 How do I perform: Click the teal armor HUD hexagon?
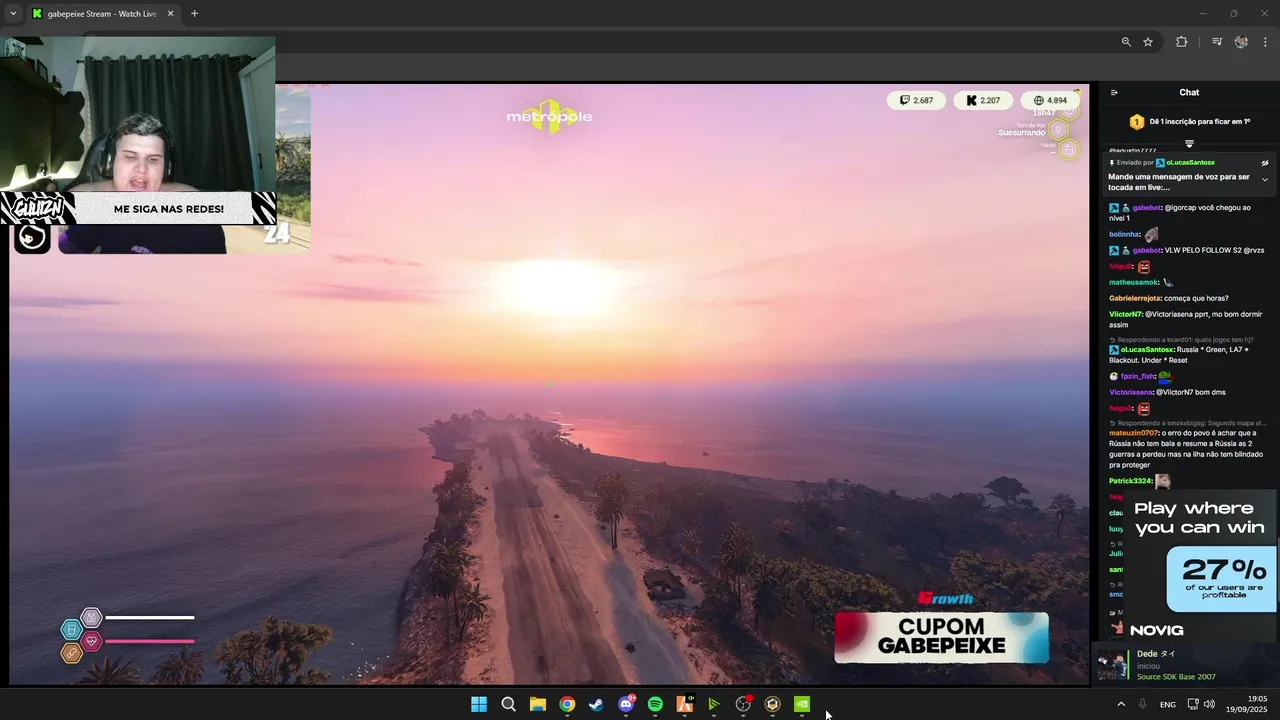point(71,629)
